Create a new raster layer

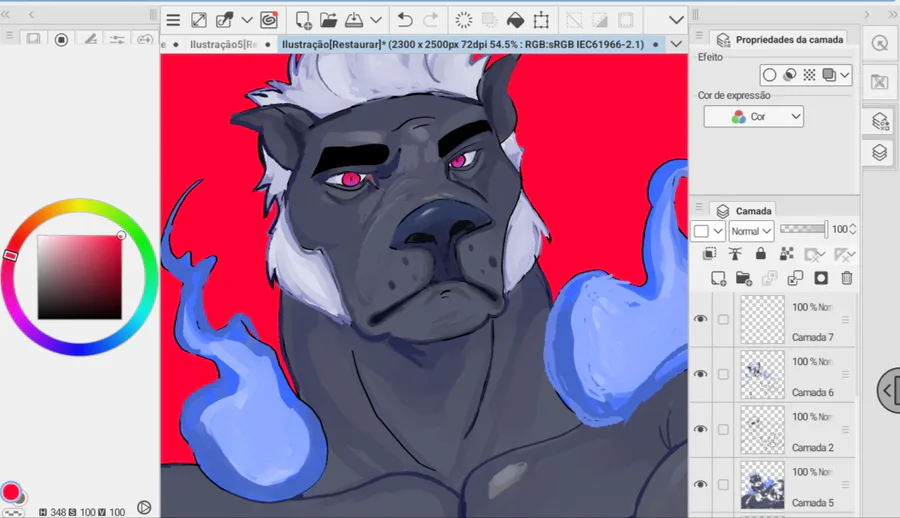pyautogui.click(x=718, y=279)
